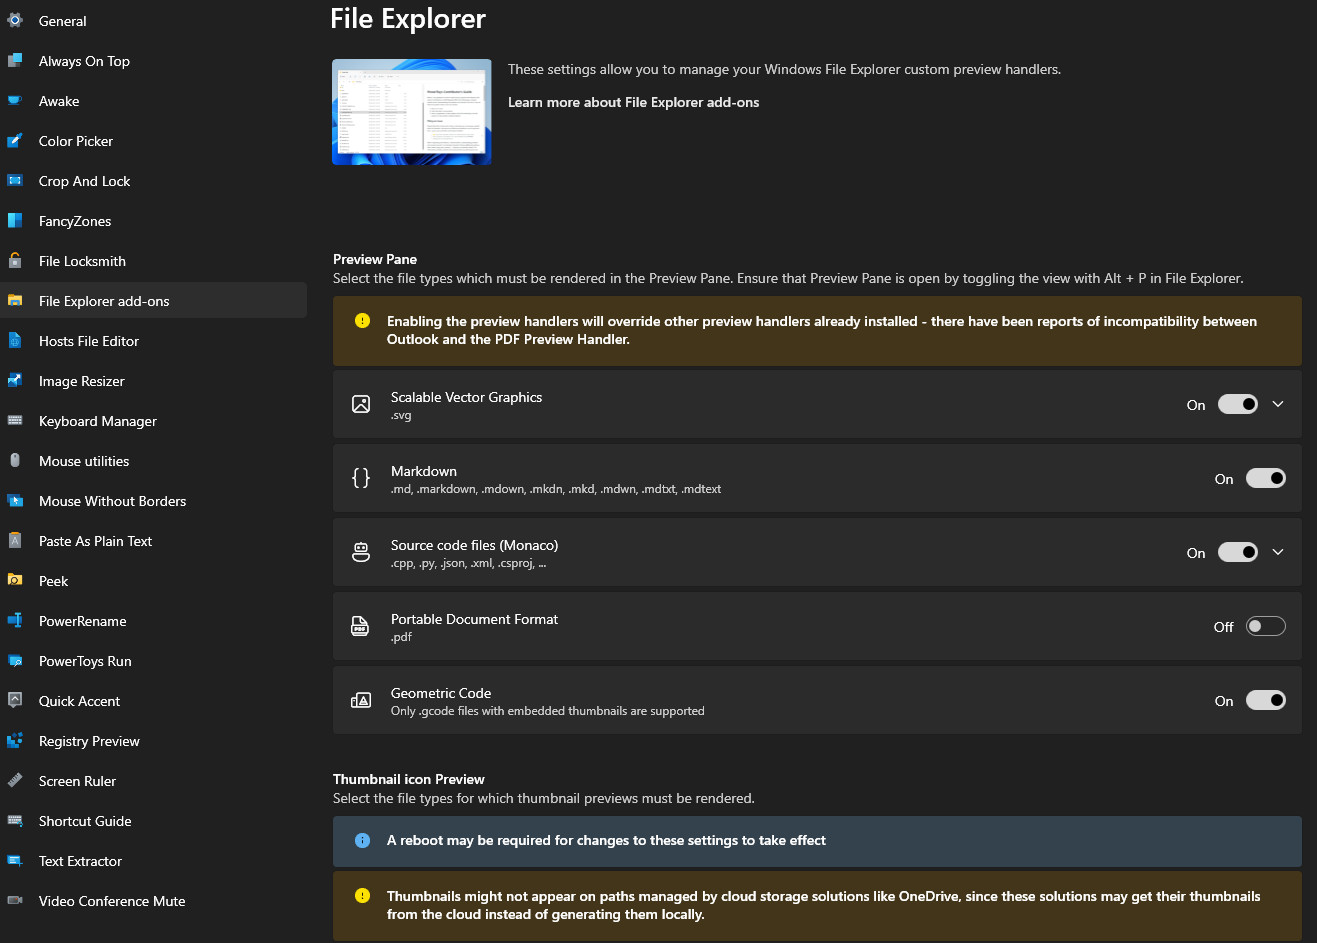Open the PowerToys Run icon
The image size is (1317, 943).
tap(18, 661)
